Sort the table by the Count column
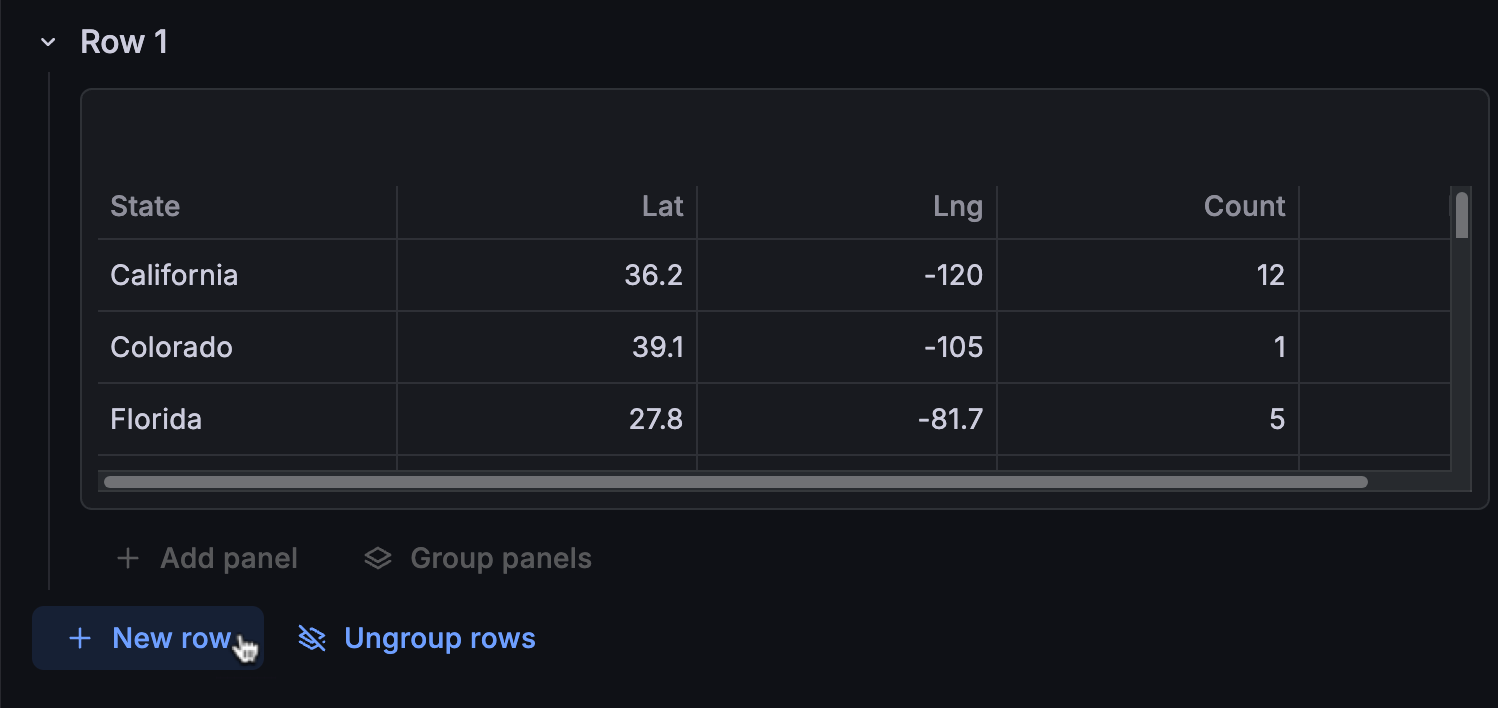This screenshot has height=708, width=1498. pos(1243,206)
